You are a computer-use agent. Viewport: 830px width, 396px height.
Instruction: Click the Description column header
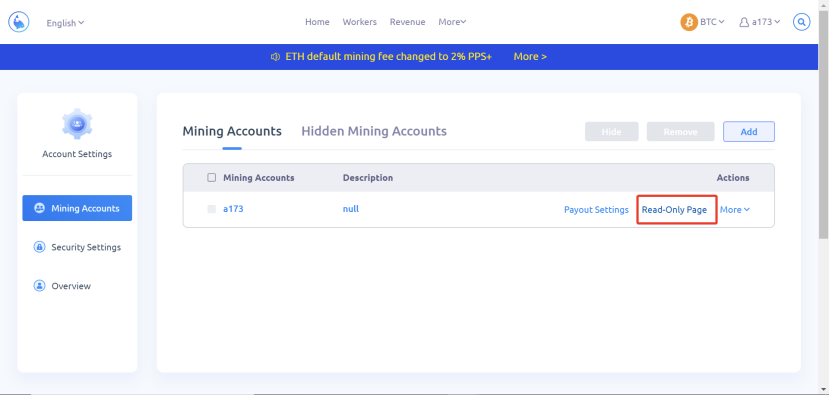368,178
